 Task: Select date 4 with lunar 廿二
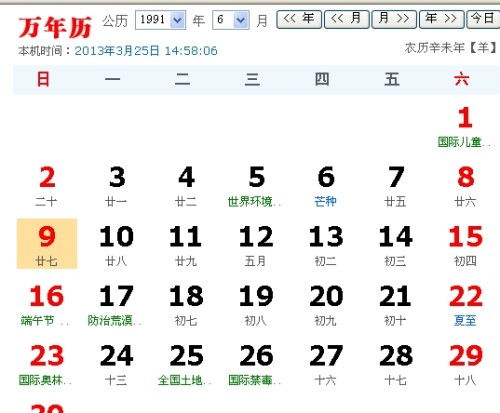[186, 186]
